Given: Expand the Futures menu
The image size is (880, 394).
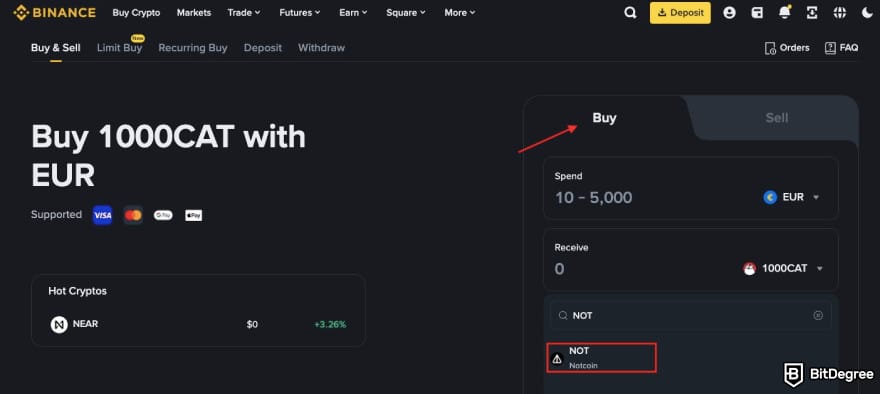Looking at the screenshot, I should [300, 12].
